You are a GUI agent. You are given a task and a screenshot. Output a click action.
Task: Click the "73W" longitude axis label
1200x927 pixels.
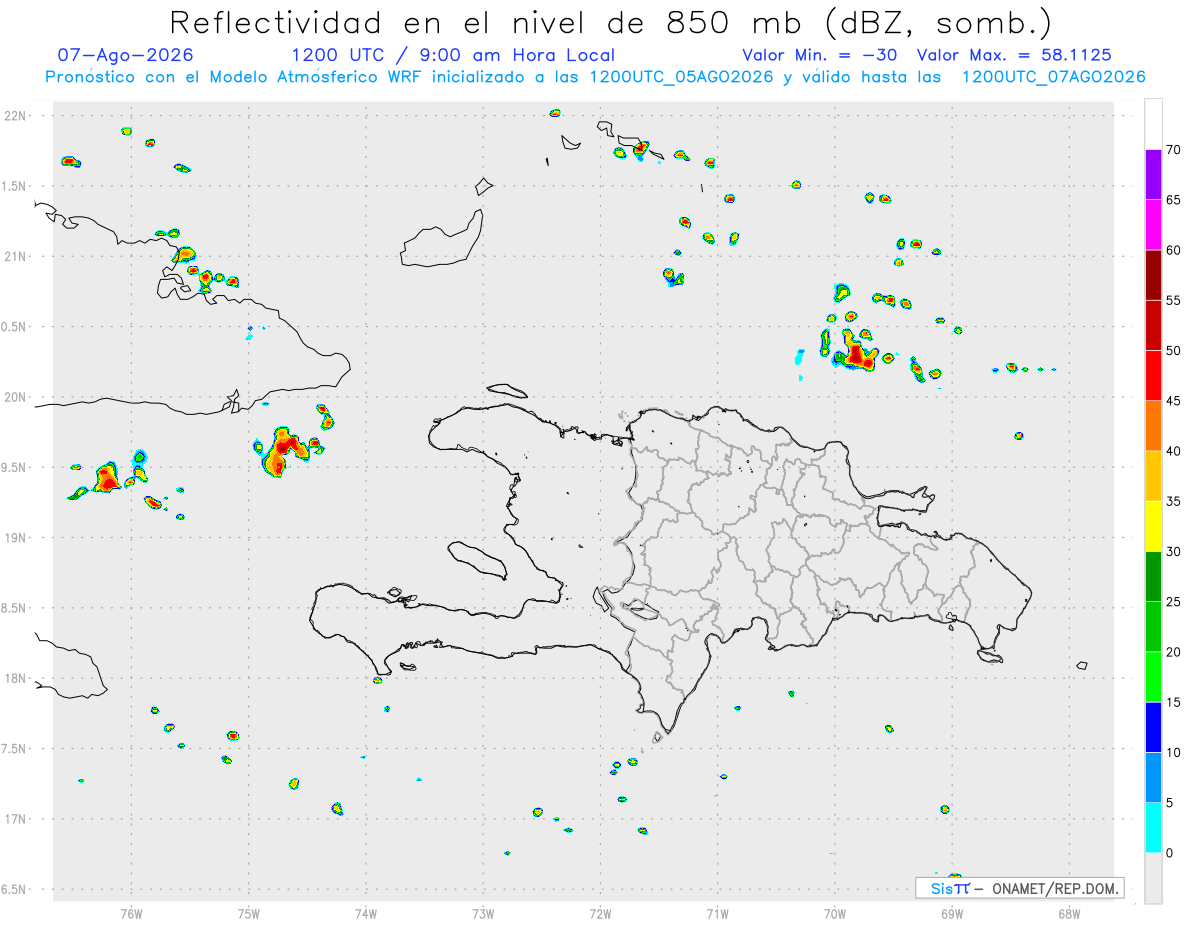click(x=483, y=913)
